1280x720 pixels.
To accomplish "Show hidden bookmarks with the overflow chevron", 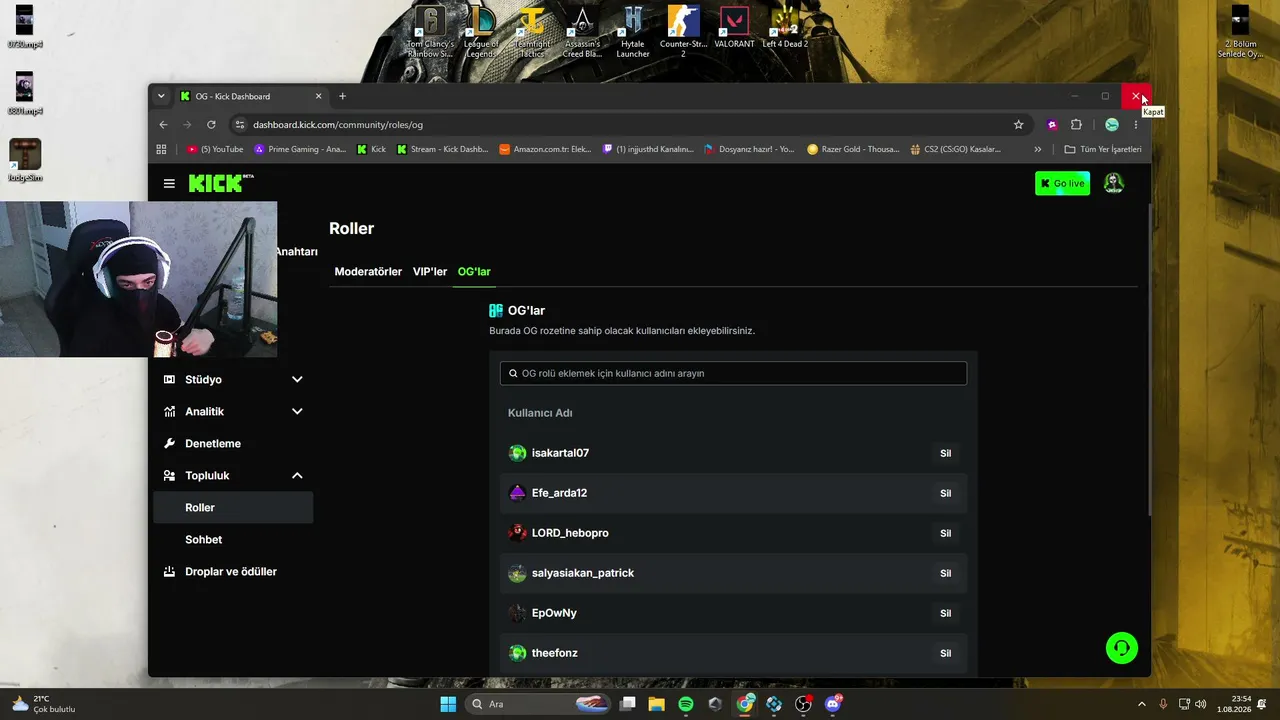I will click(x=1037, y=149).
